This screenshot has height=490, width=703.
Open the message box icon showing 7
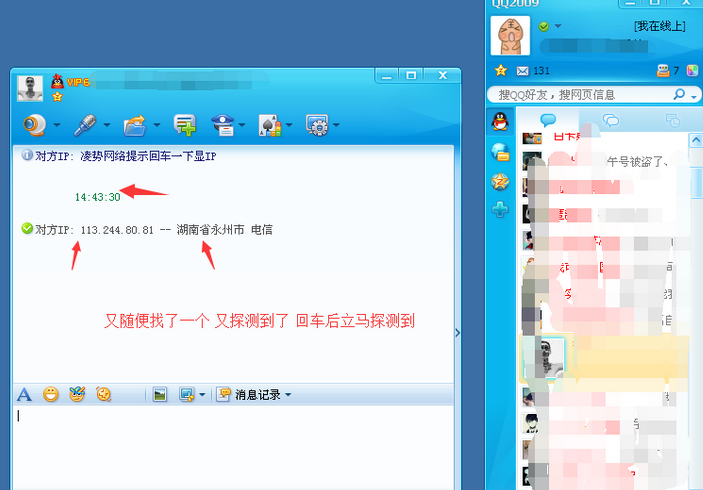click(x=663, y=71)
